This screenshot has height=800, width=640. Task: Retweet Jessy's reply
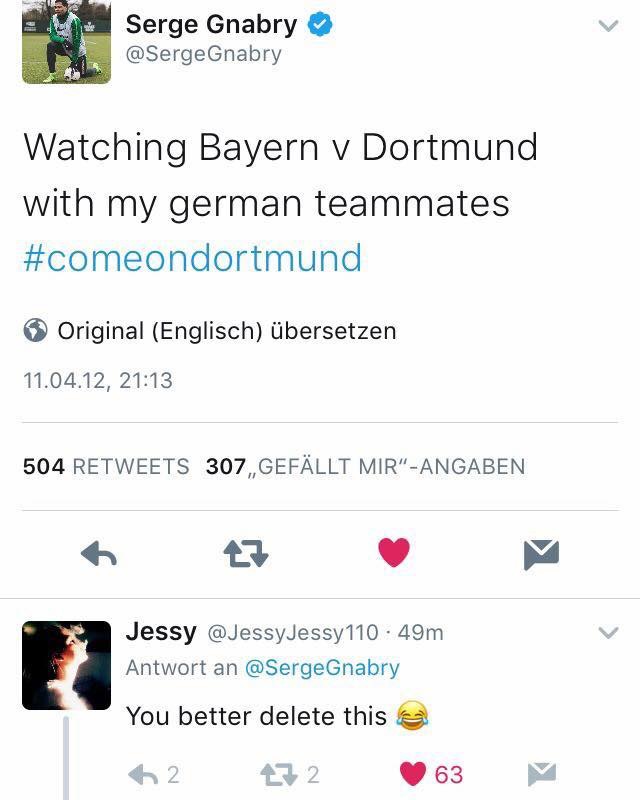(x=289, y=774)
